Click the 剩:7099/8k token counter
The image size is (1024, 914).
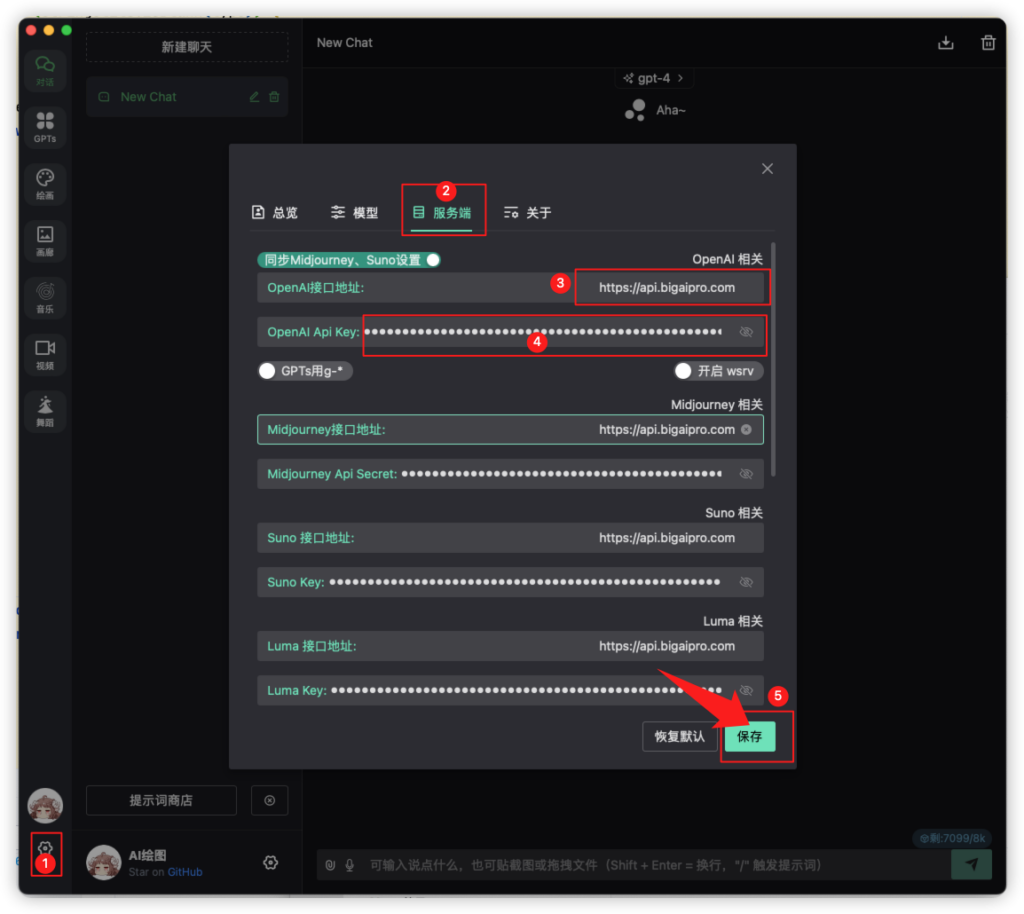coord(952,838)
